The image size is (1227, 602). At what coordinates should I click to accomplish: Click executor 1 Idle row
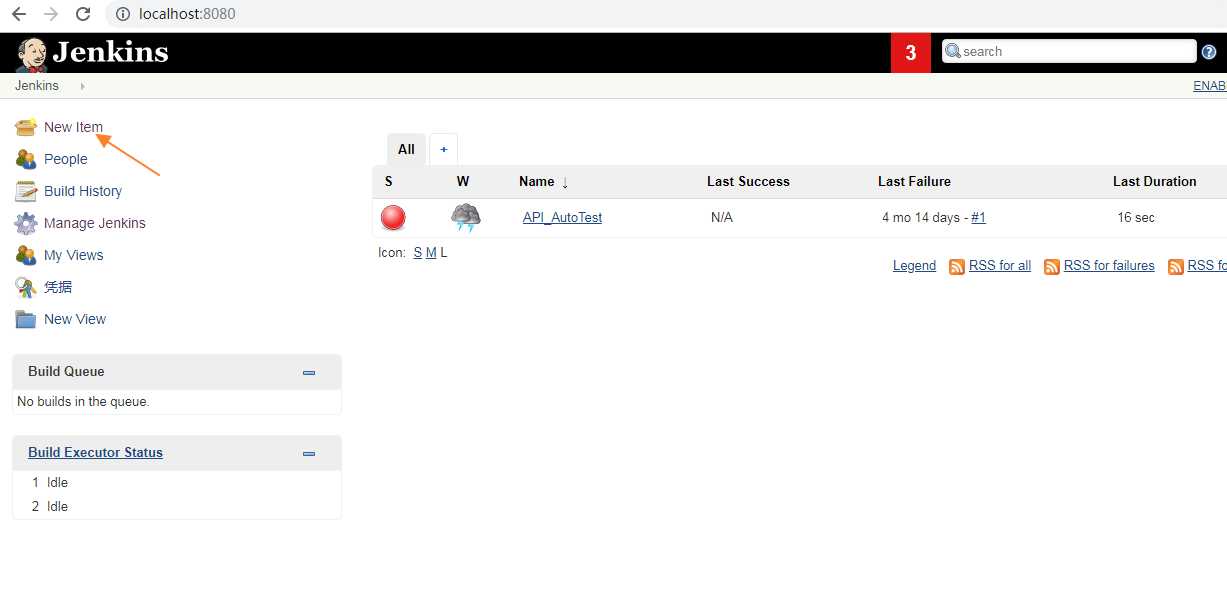point(177,482)
